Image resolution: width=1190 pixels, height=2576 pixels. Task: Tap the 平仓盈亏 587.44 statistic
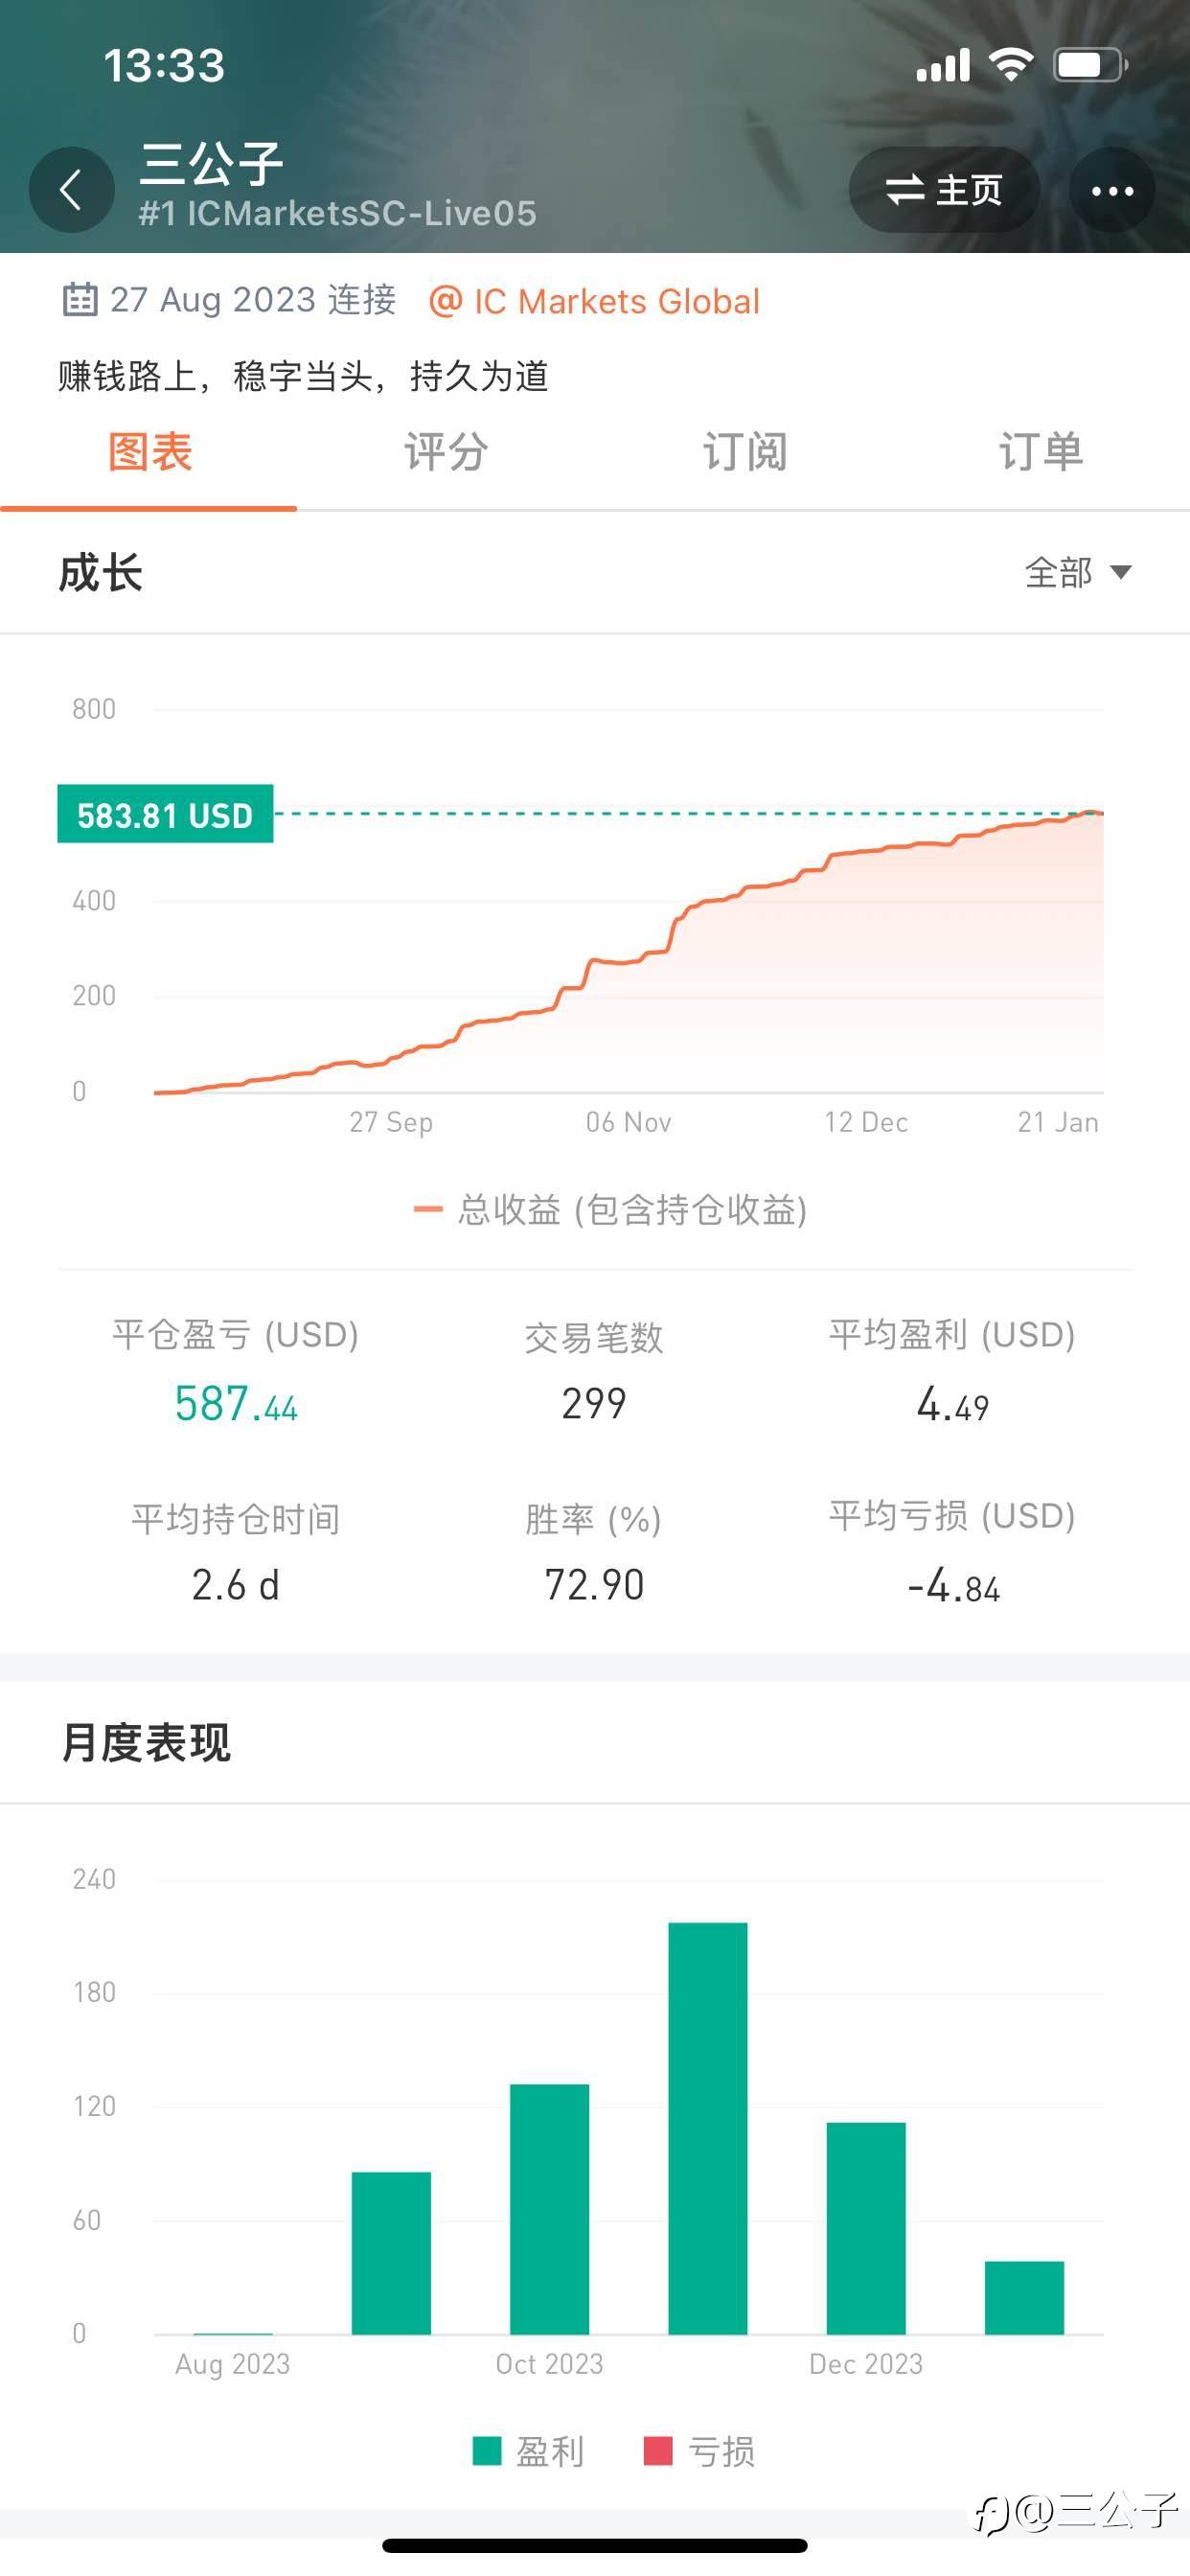(236, 1403)
